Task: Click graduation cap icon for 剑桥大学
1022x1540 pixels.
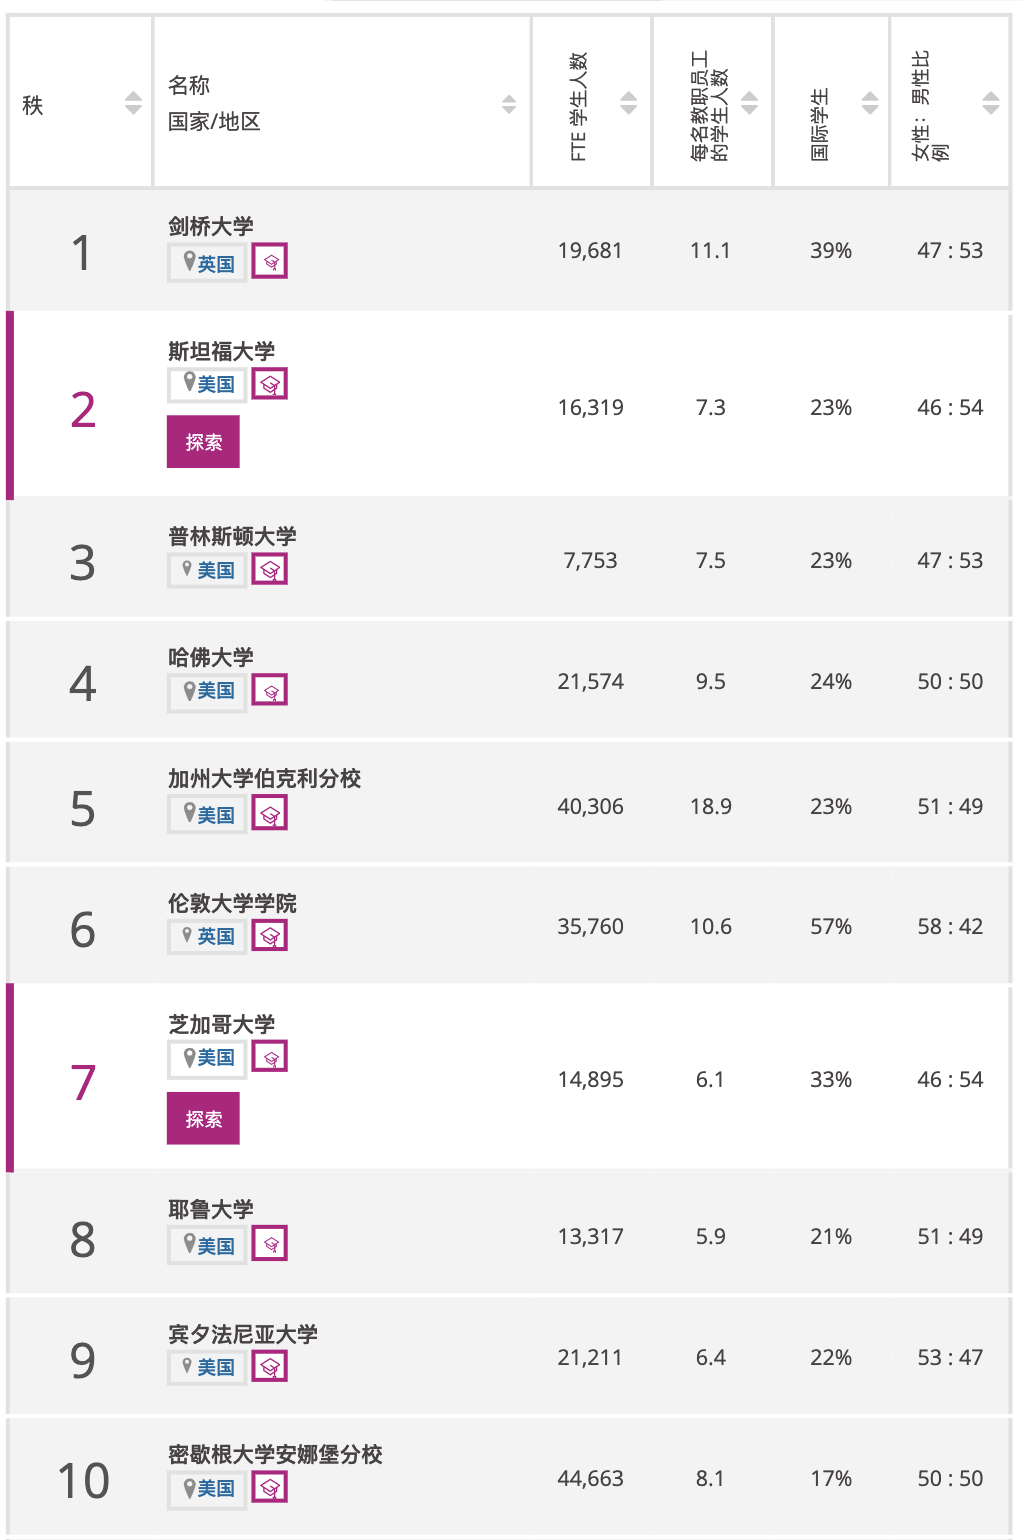Action: point(269,262)
